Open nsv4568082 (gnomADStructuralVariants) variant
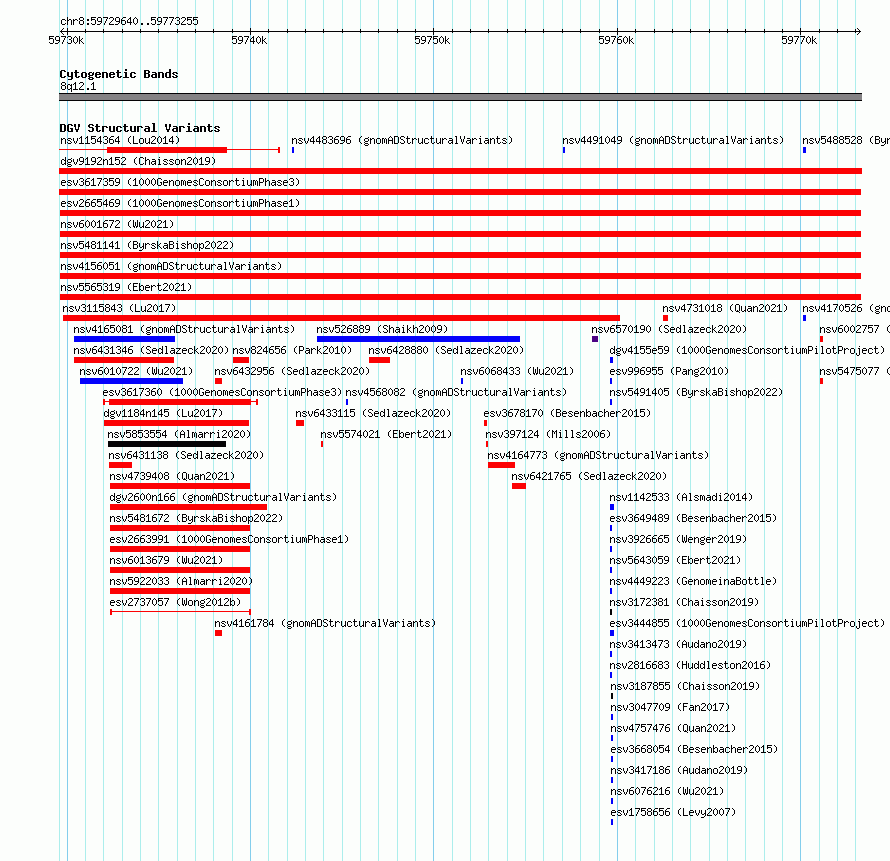This screenshot has height=861, width=890. 456,392
